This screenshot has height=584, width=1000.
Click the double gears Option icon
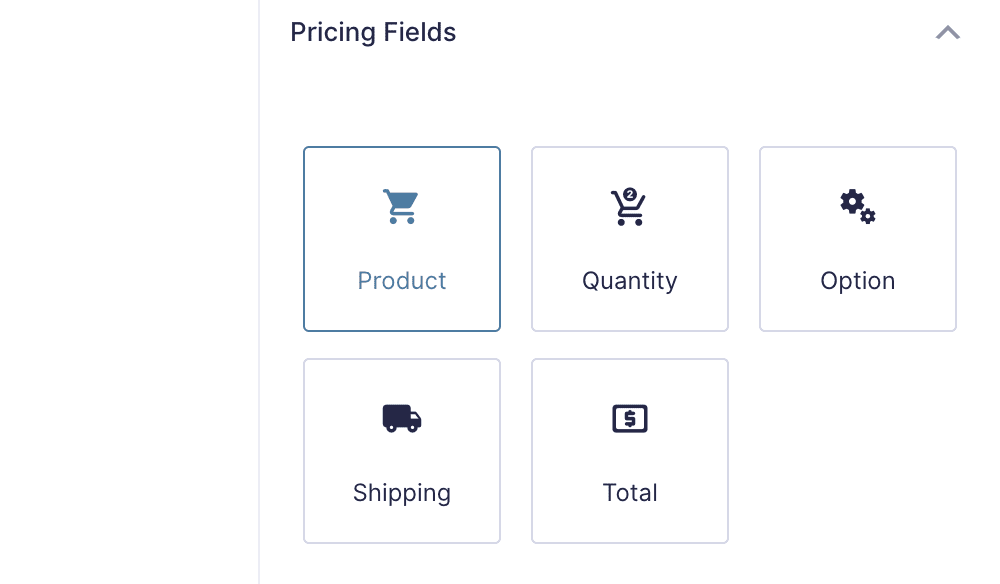(856, 206)
